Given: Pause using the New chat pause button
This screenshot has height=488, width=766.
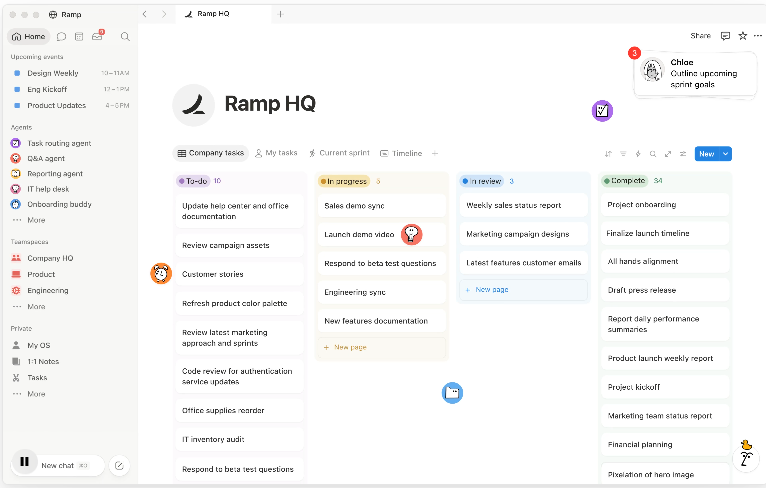Looking at the screenshot, I should (24, 462).
